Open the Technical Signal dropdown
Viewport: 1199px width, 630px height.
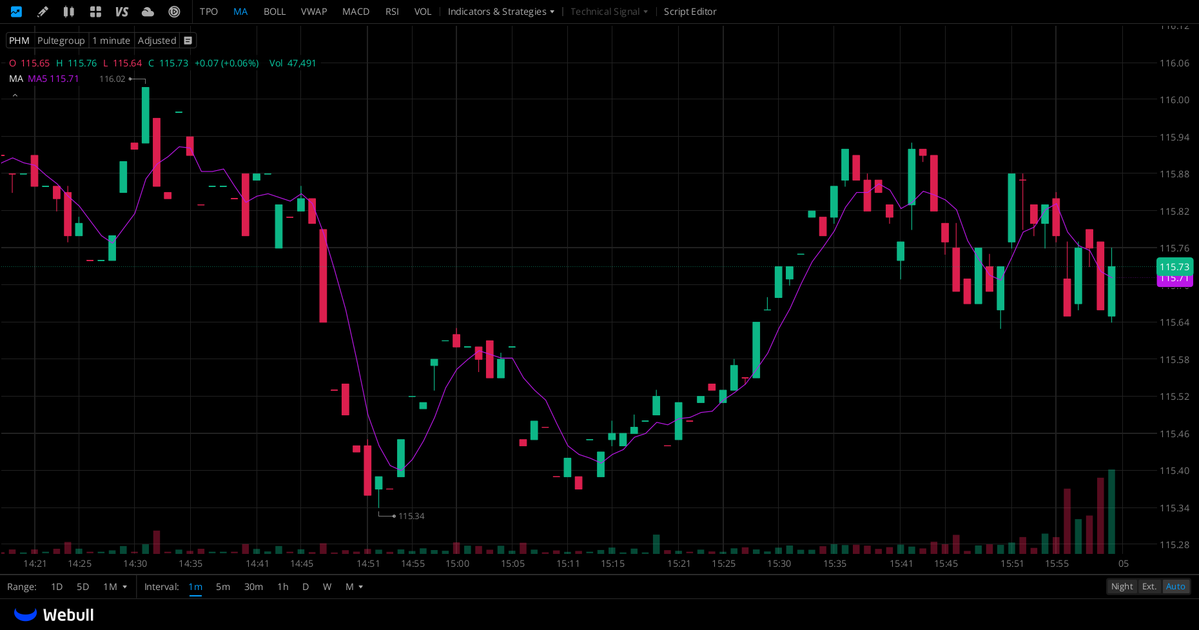point(609,11)
